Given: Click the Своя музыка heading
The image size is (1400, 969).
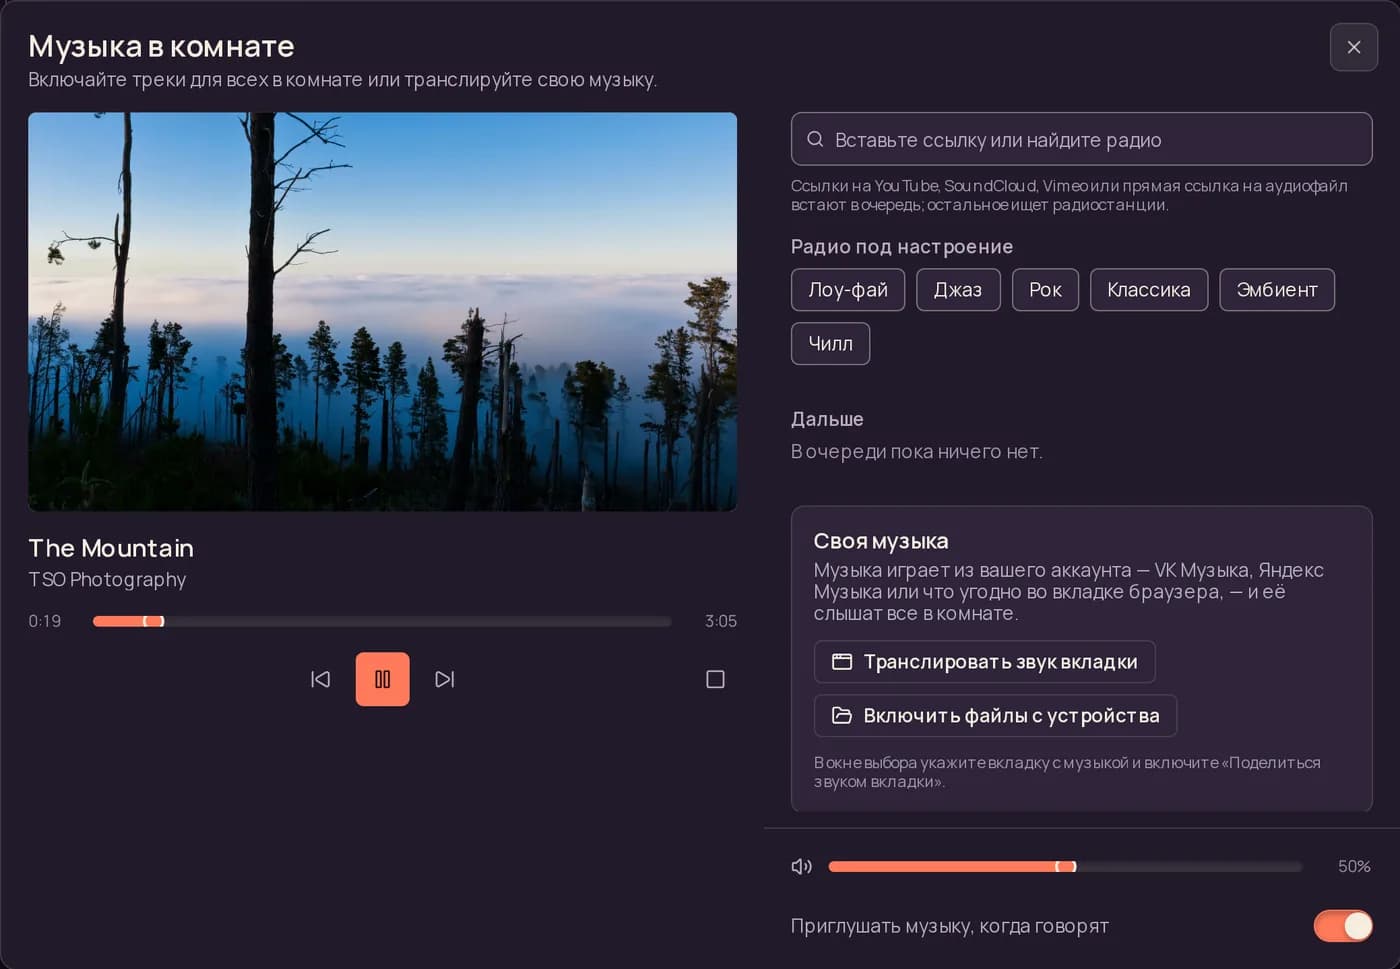Looking at the screenshot, I should click(881, 541).
